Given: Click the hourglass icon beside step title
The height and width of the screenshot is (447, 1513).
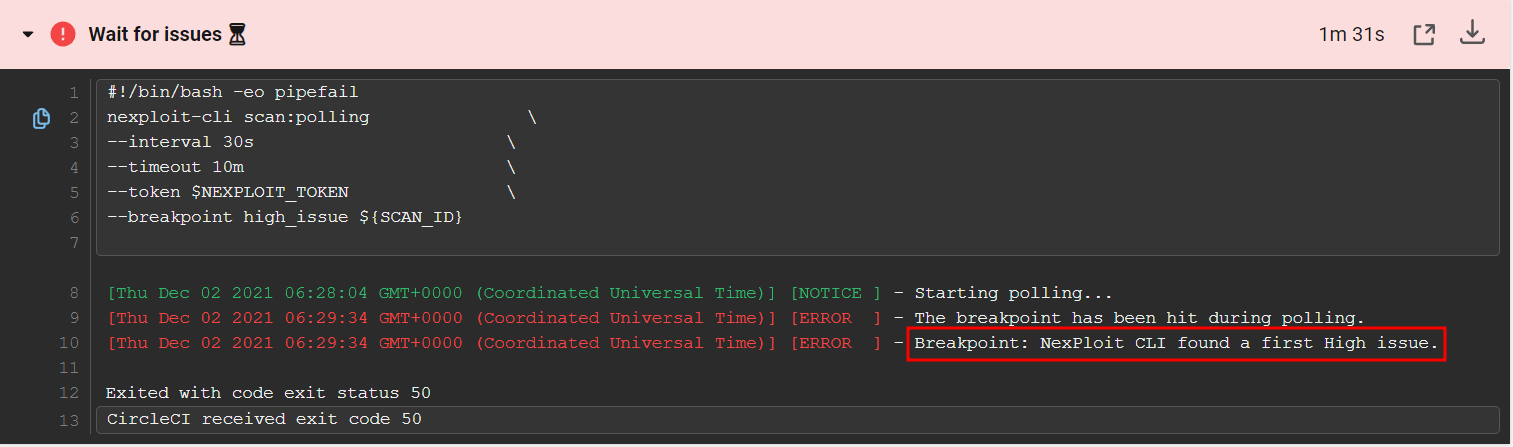Looking at the screenshot, I should pos(237,35).
